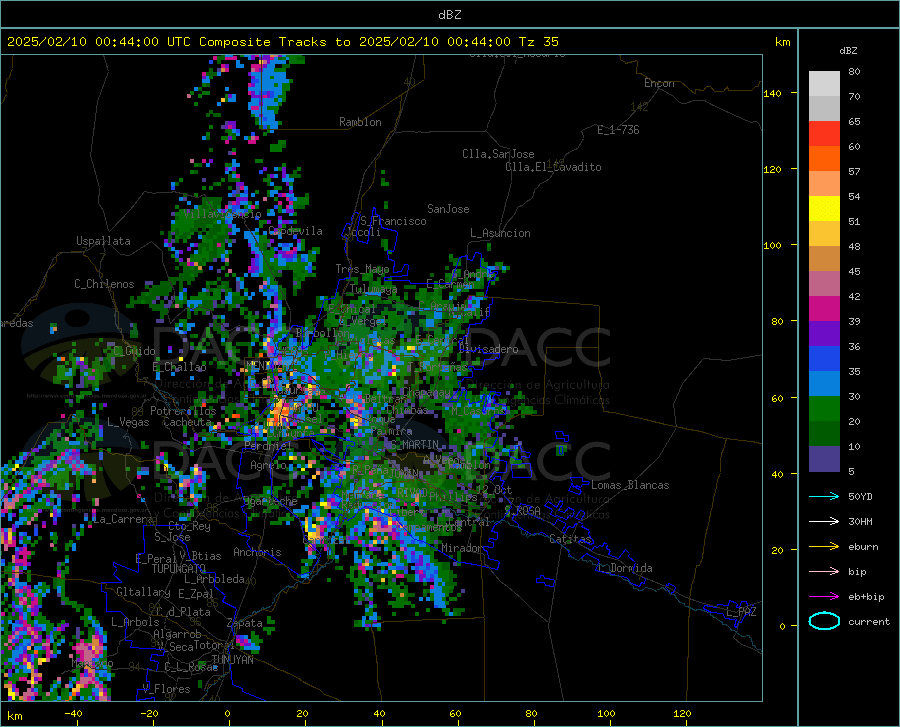The image size is (900, 727).
Task: Click the L_Vegas map label
Action: point(128,422)
